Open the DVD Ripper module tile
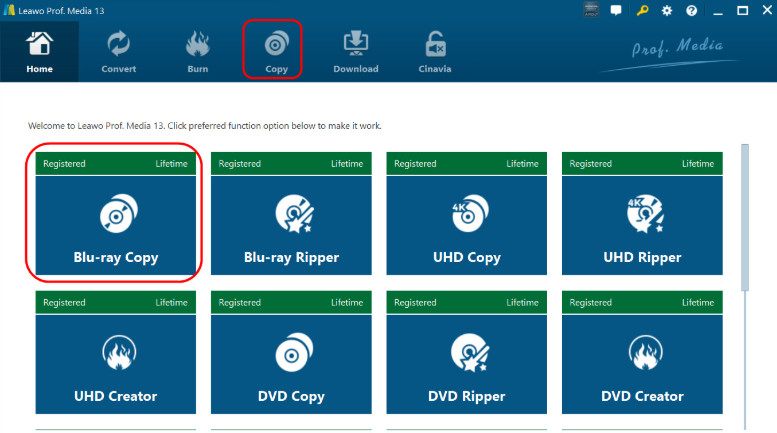The height and width of the screenshot is (433, 777). click(466, 352)
